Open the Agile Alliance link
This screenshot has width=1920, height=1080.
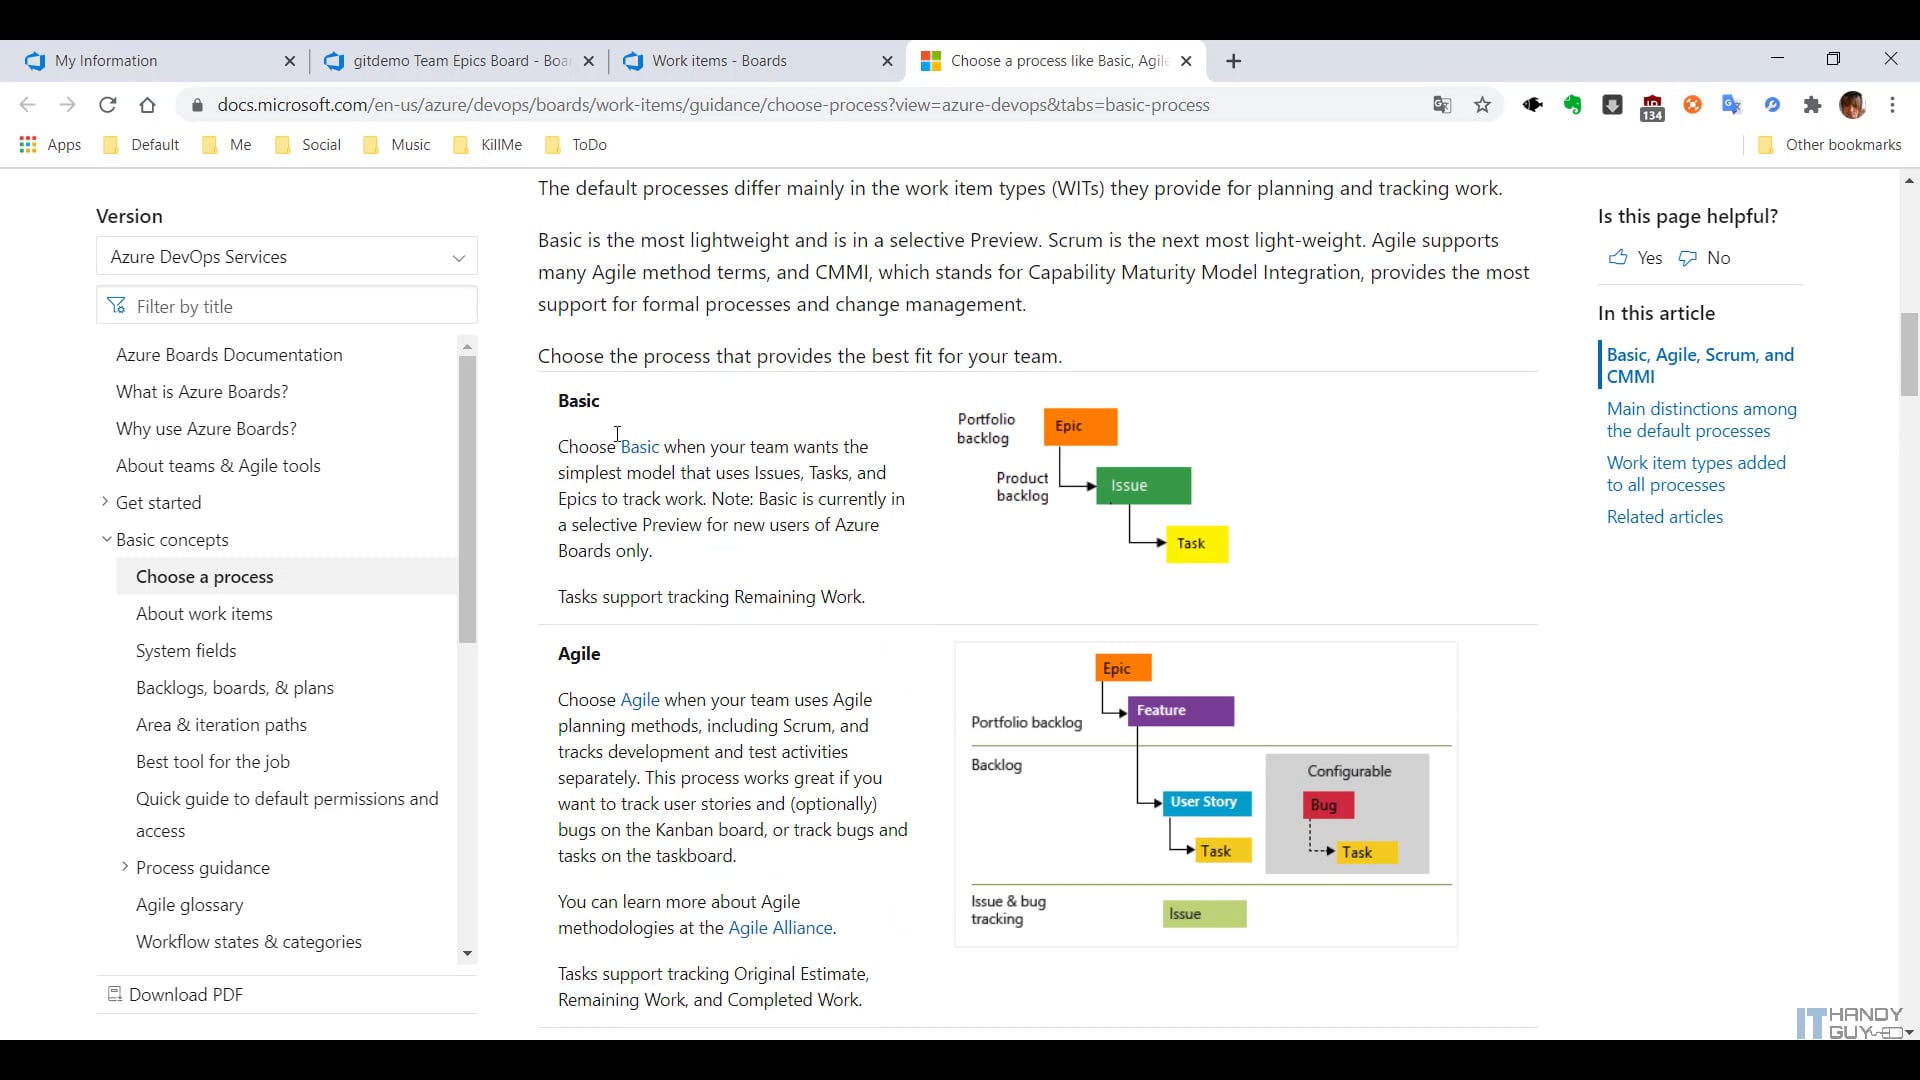tap(780, 928)
